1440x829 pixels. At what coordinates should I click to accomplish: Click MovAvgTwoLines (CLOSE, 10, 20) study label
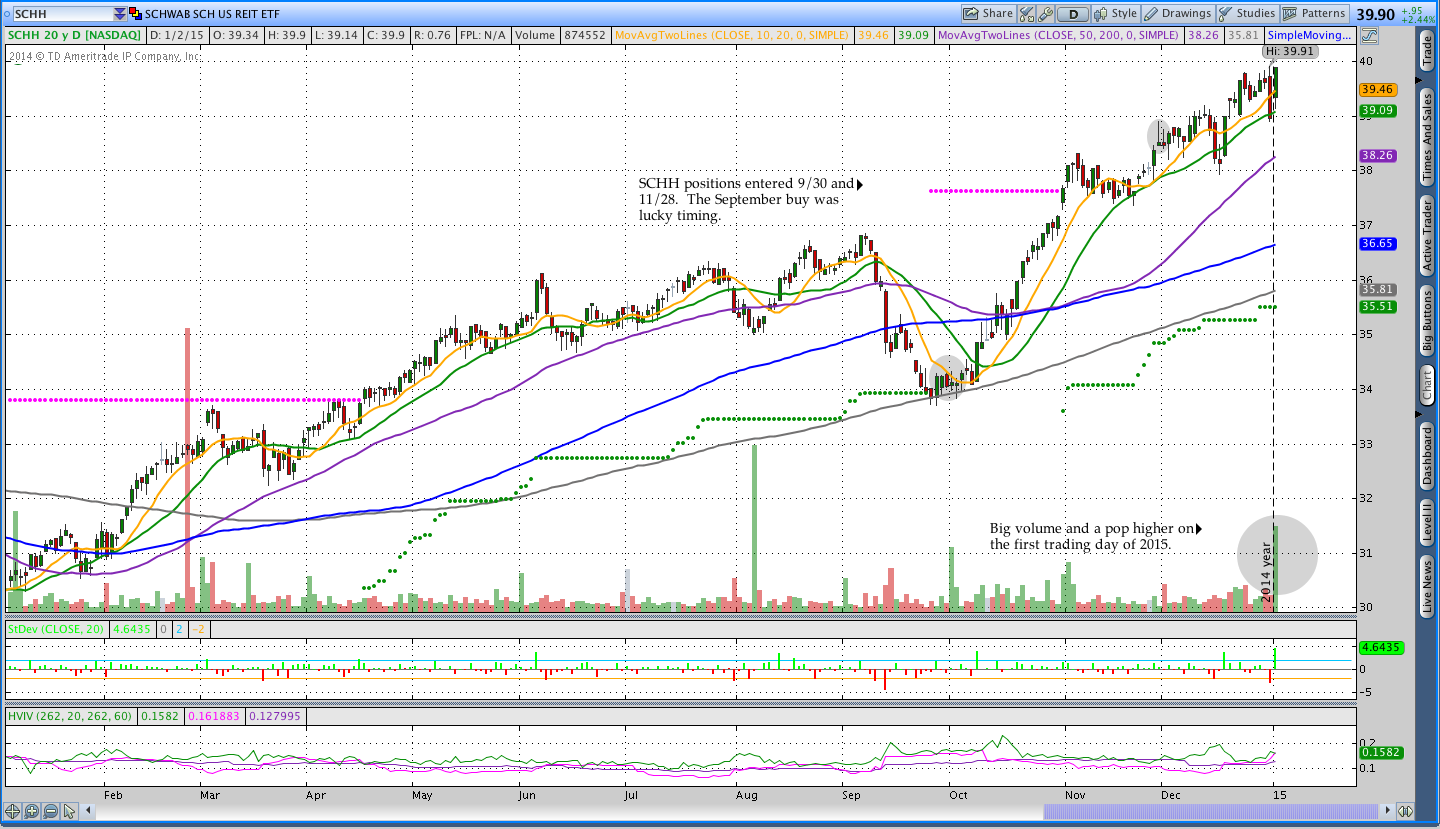point(732,35)
